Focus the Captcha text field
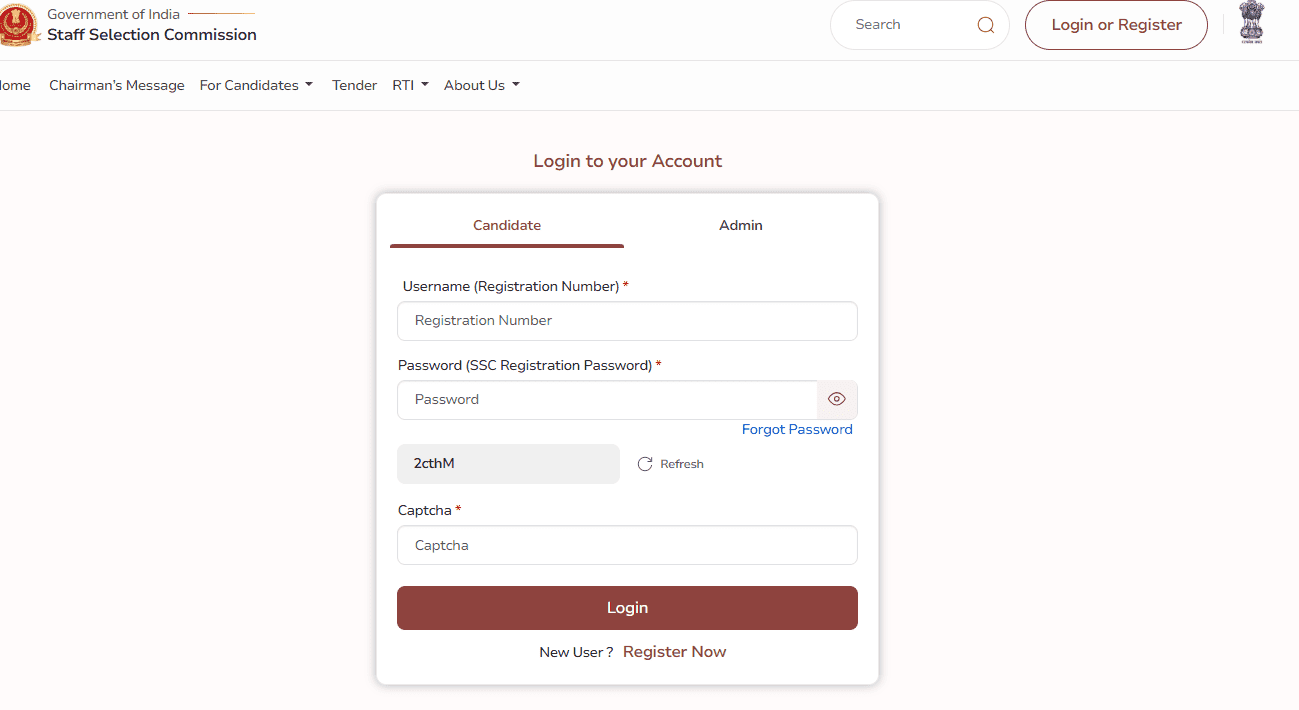 coord(627,545)
